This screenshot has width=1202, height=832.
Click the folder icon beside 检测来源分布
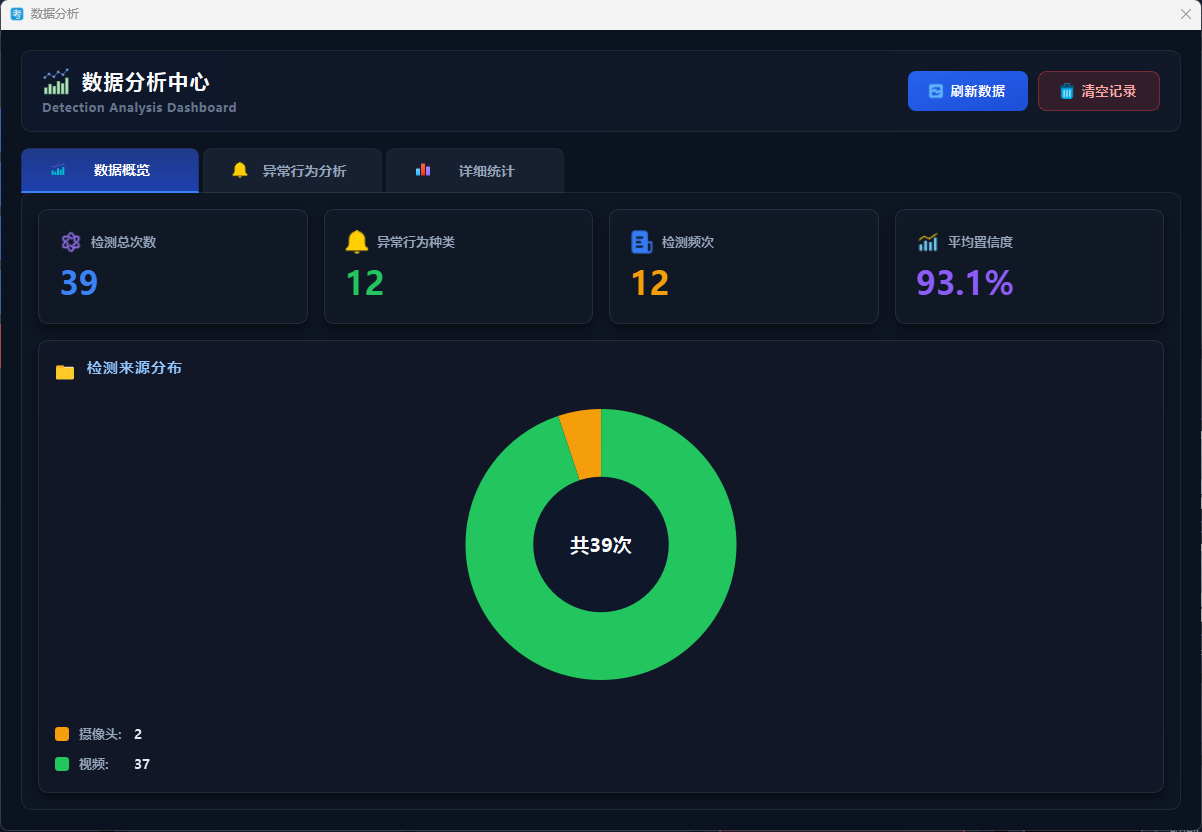click(x=65, y=372)
